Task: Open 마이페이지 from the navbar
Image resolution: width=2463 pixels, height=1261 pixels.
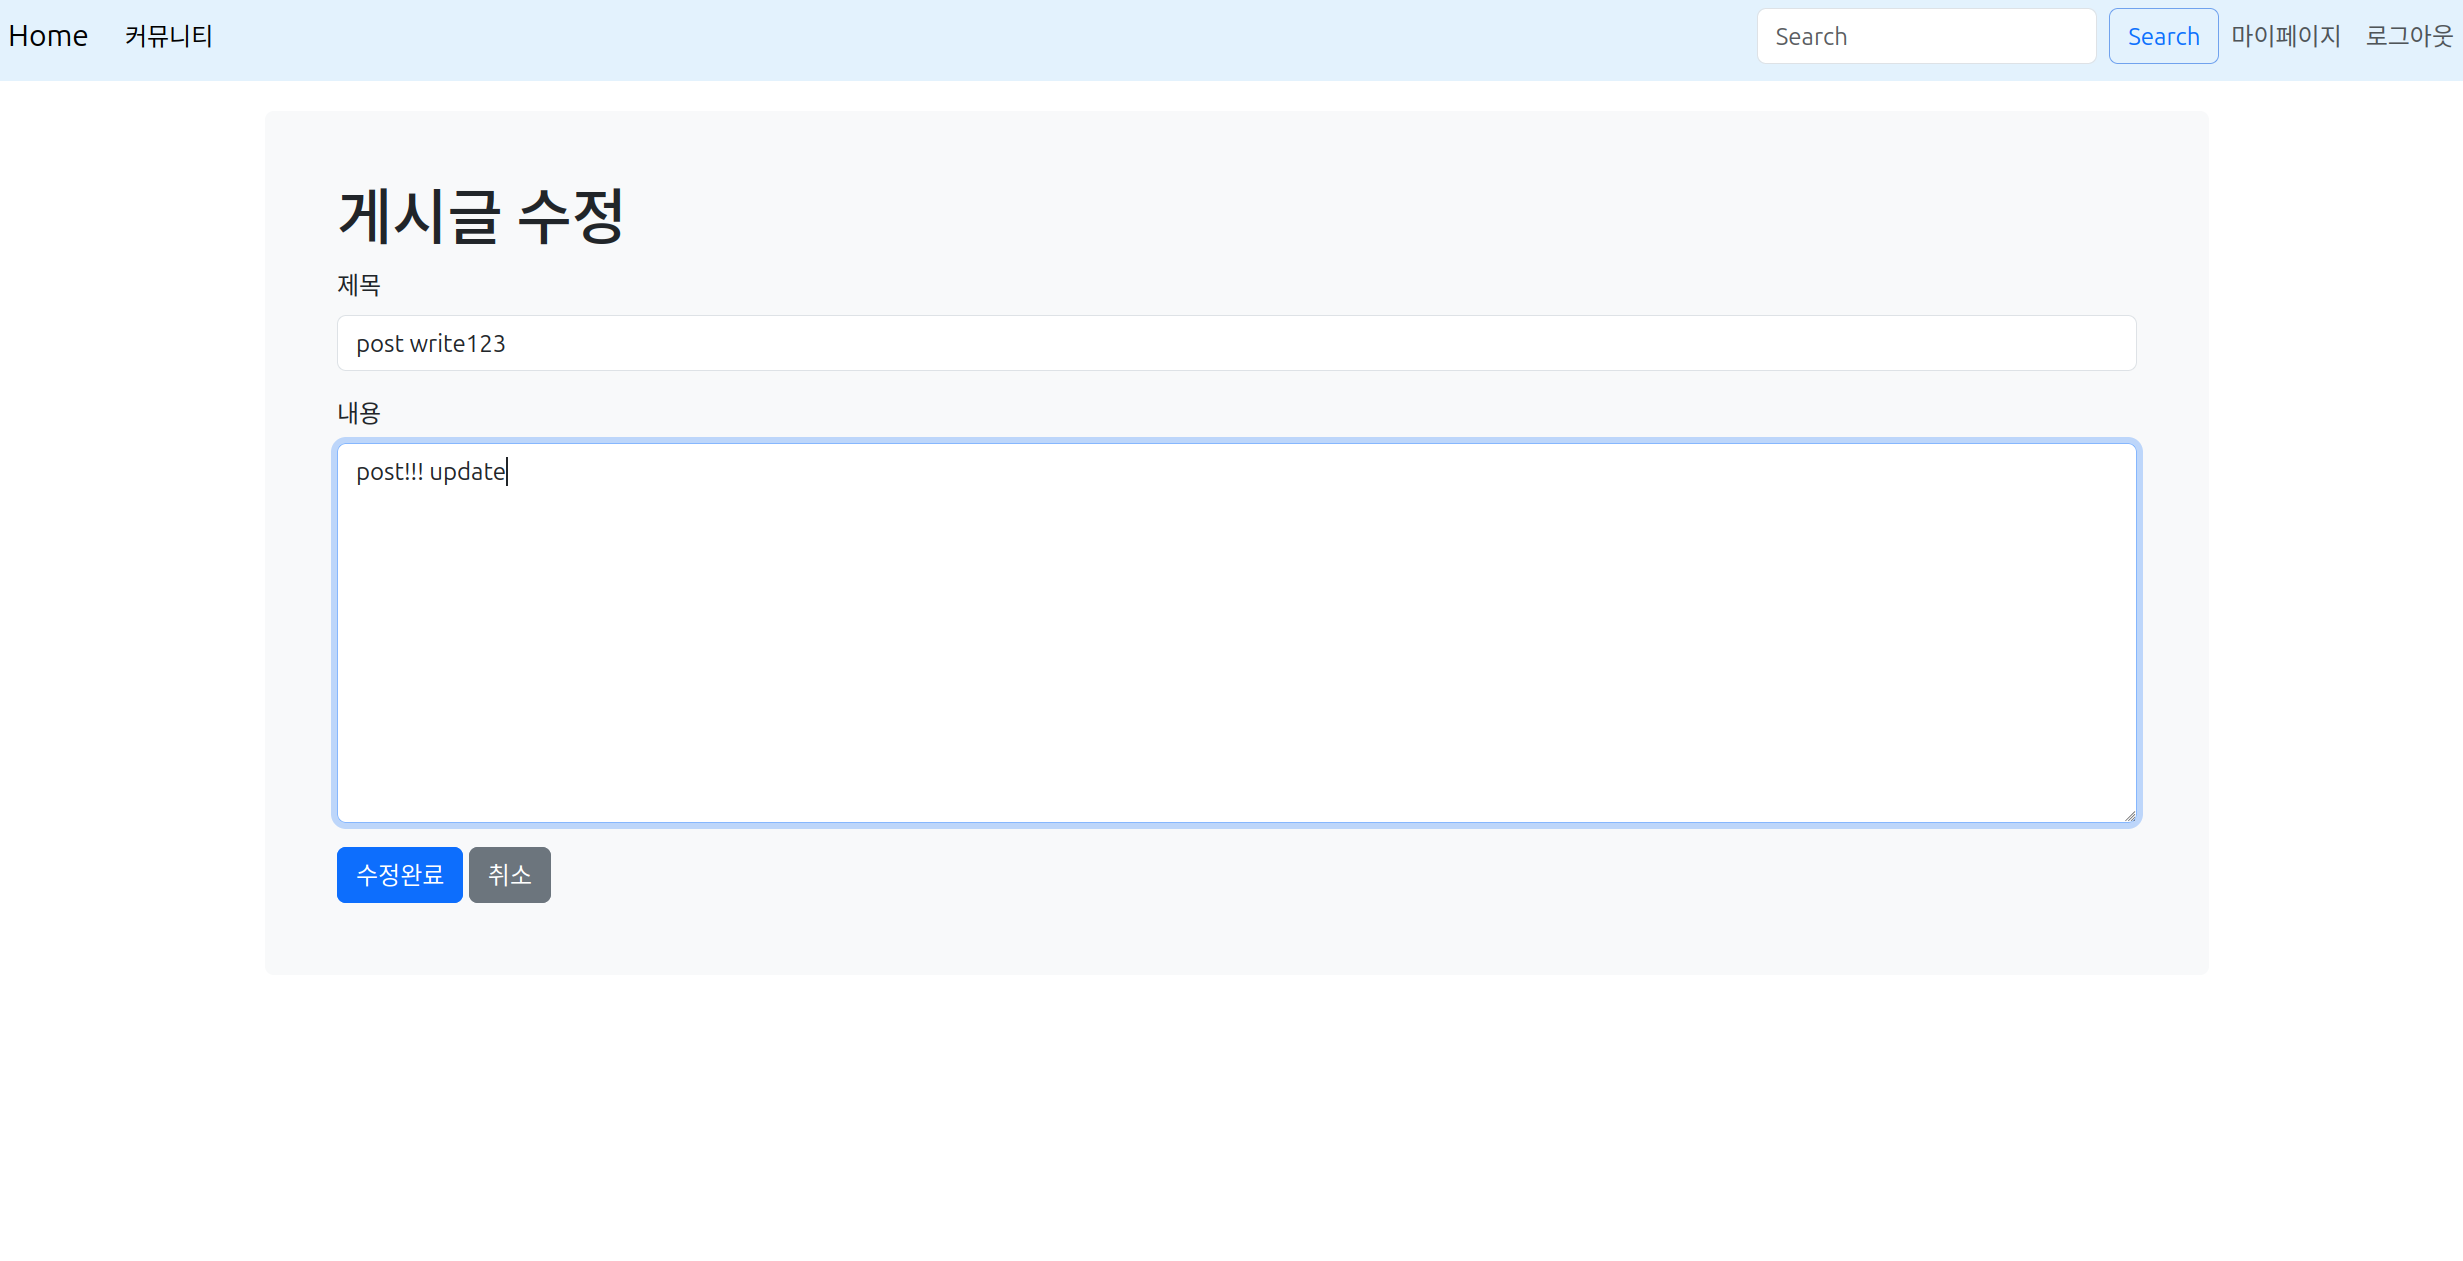Action: pos(2285,36)
